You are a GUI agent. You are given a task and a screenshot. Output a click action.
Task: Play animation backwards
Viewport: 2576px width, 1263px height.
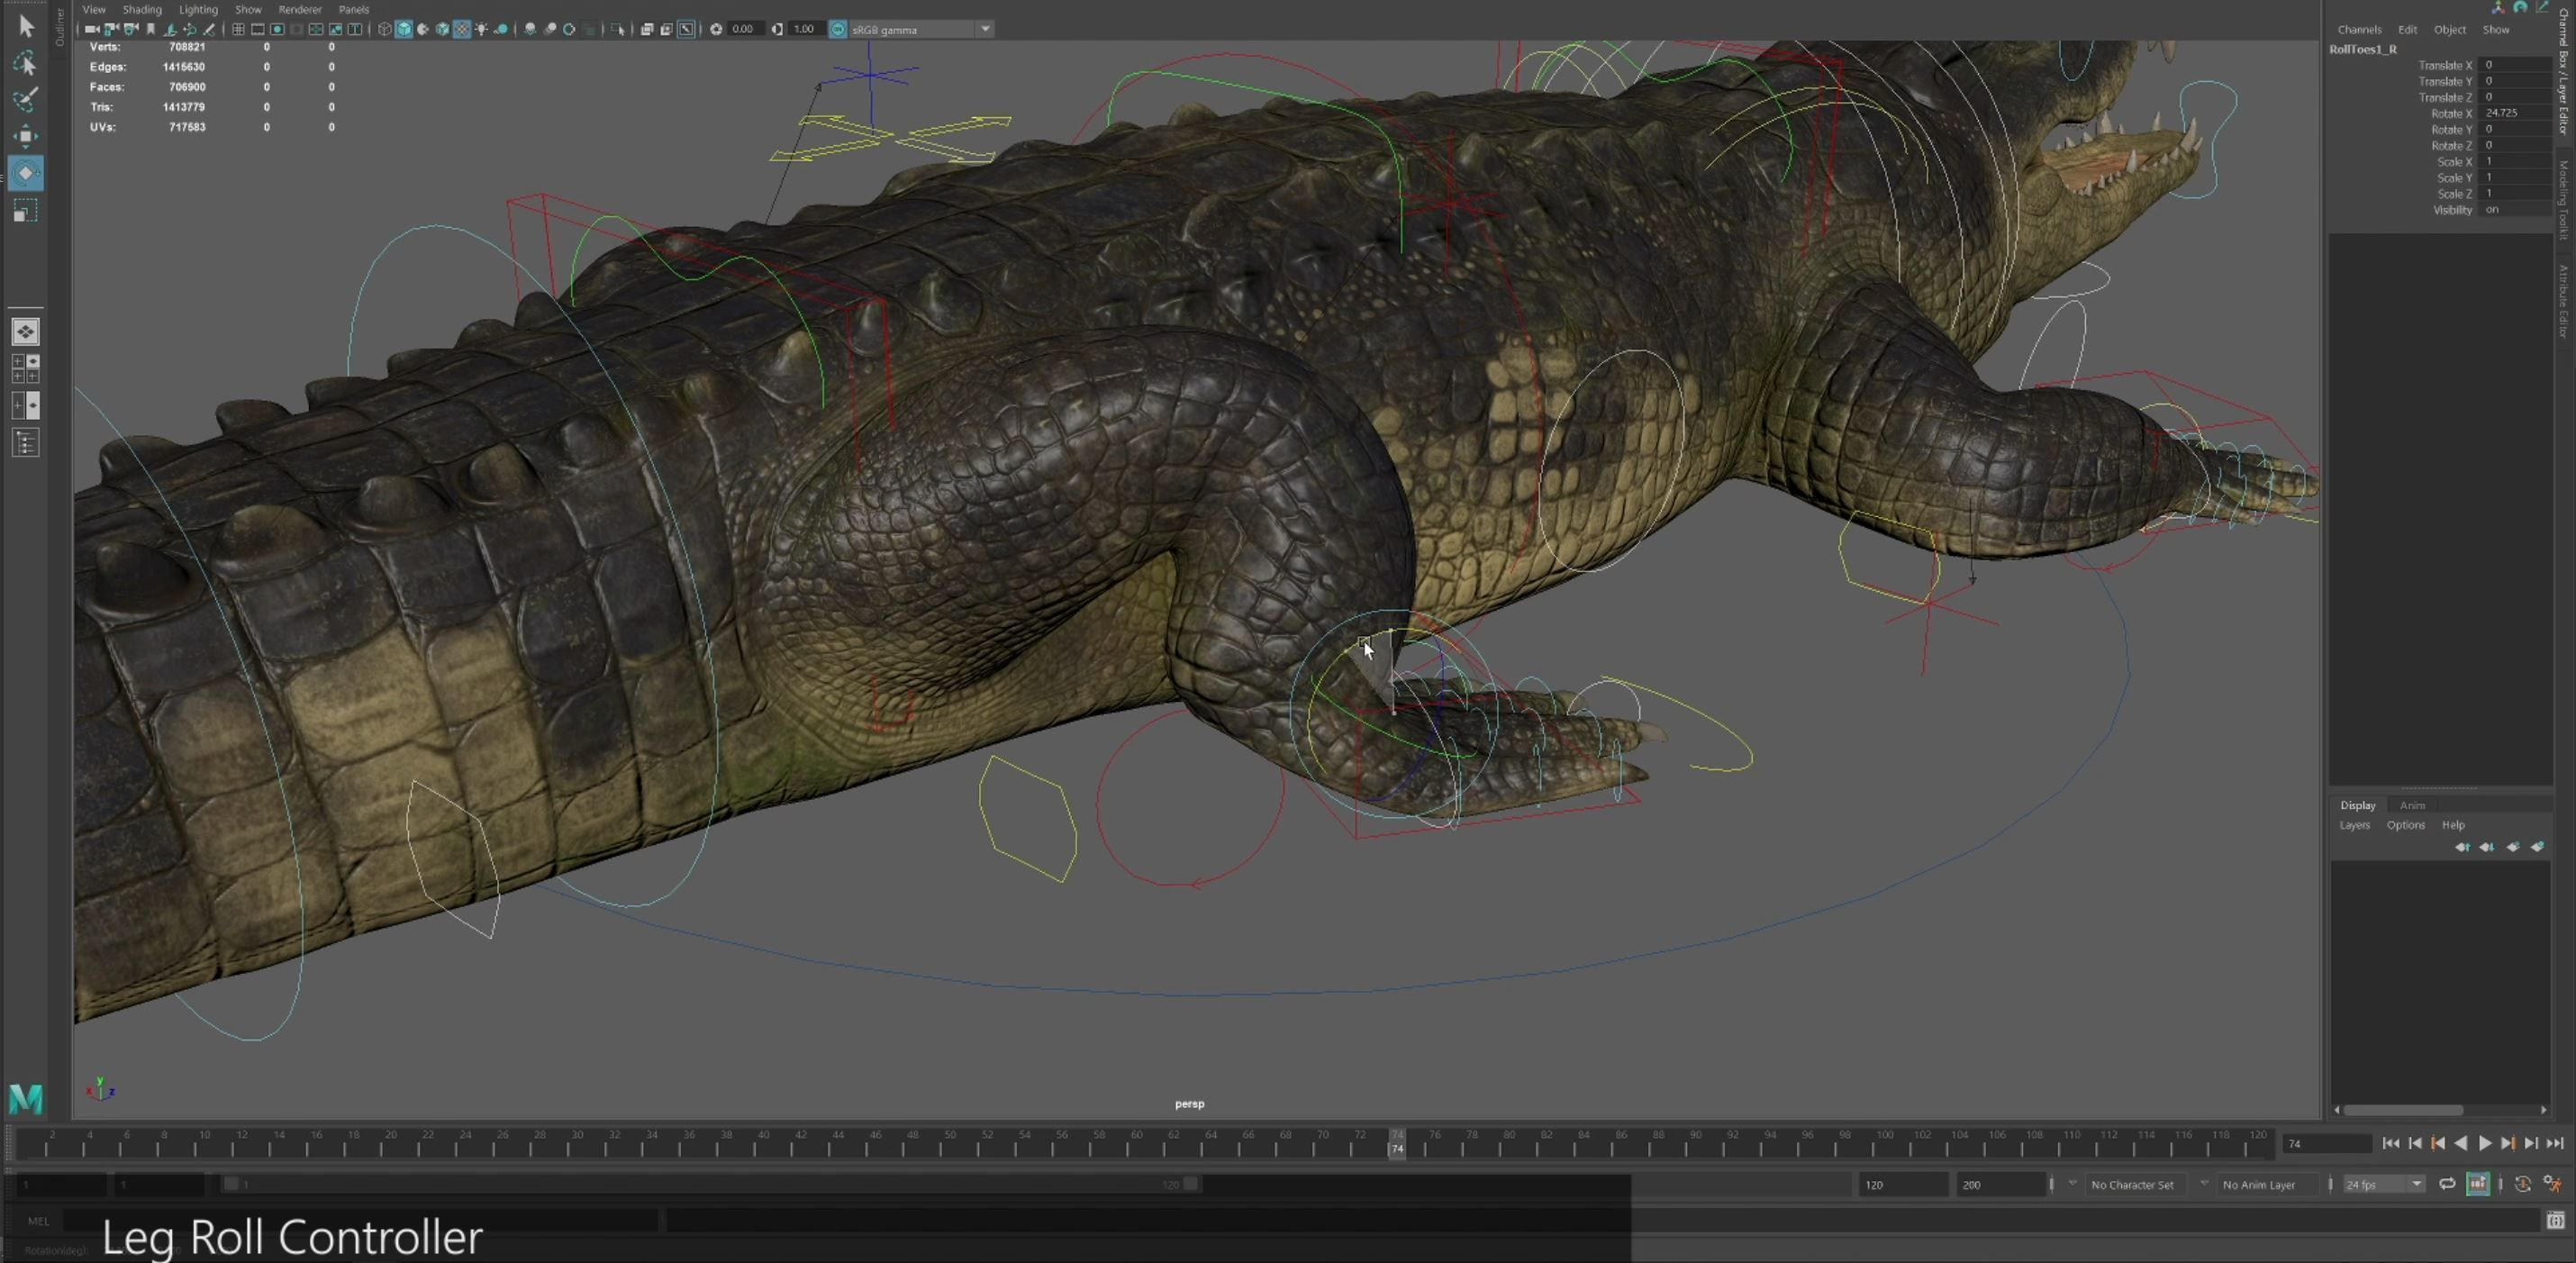tap(2461, 1143)
